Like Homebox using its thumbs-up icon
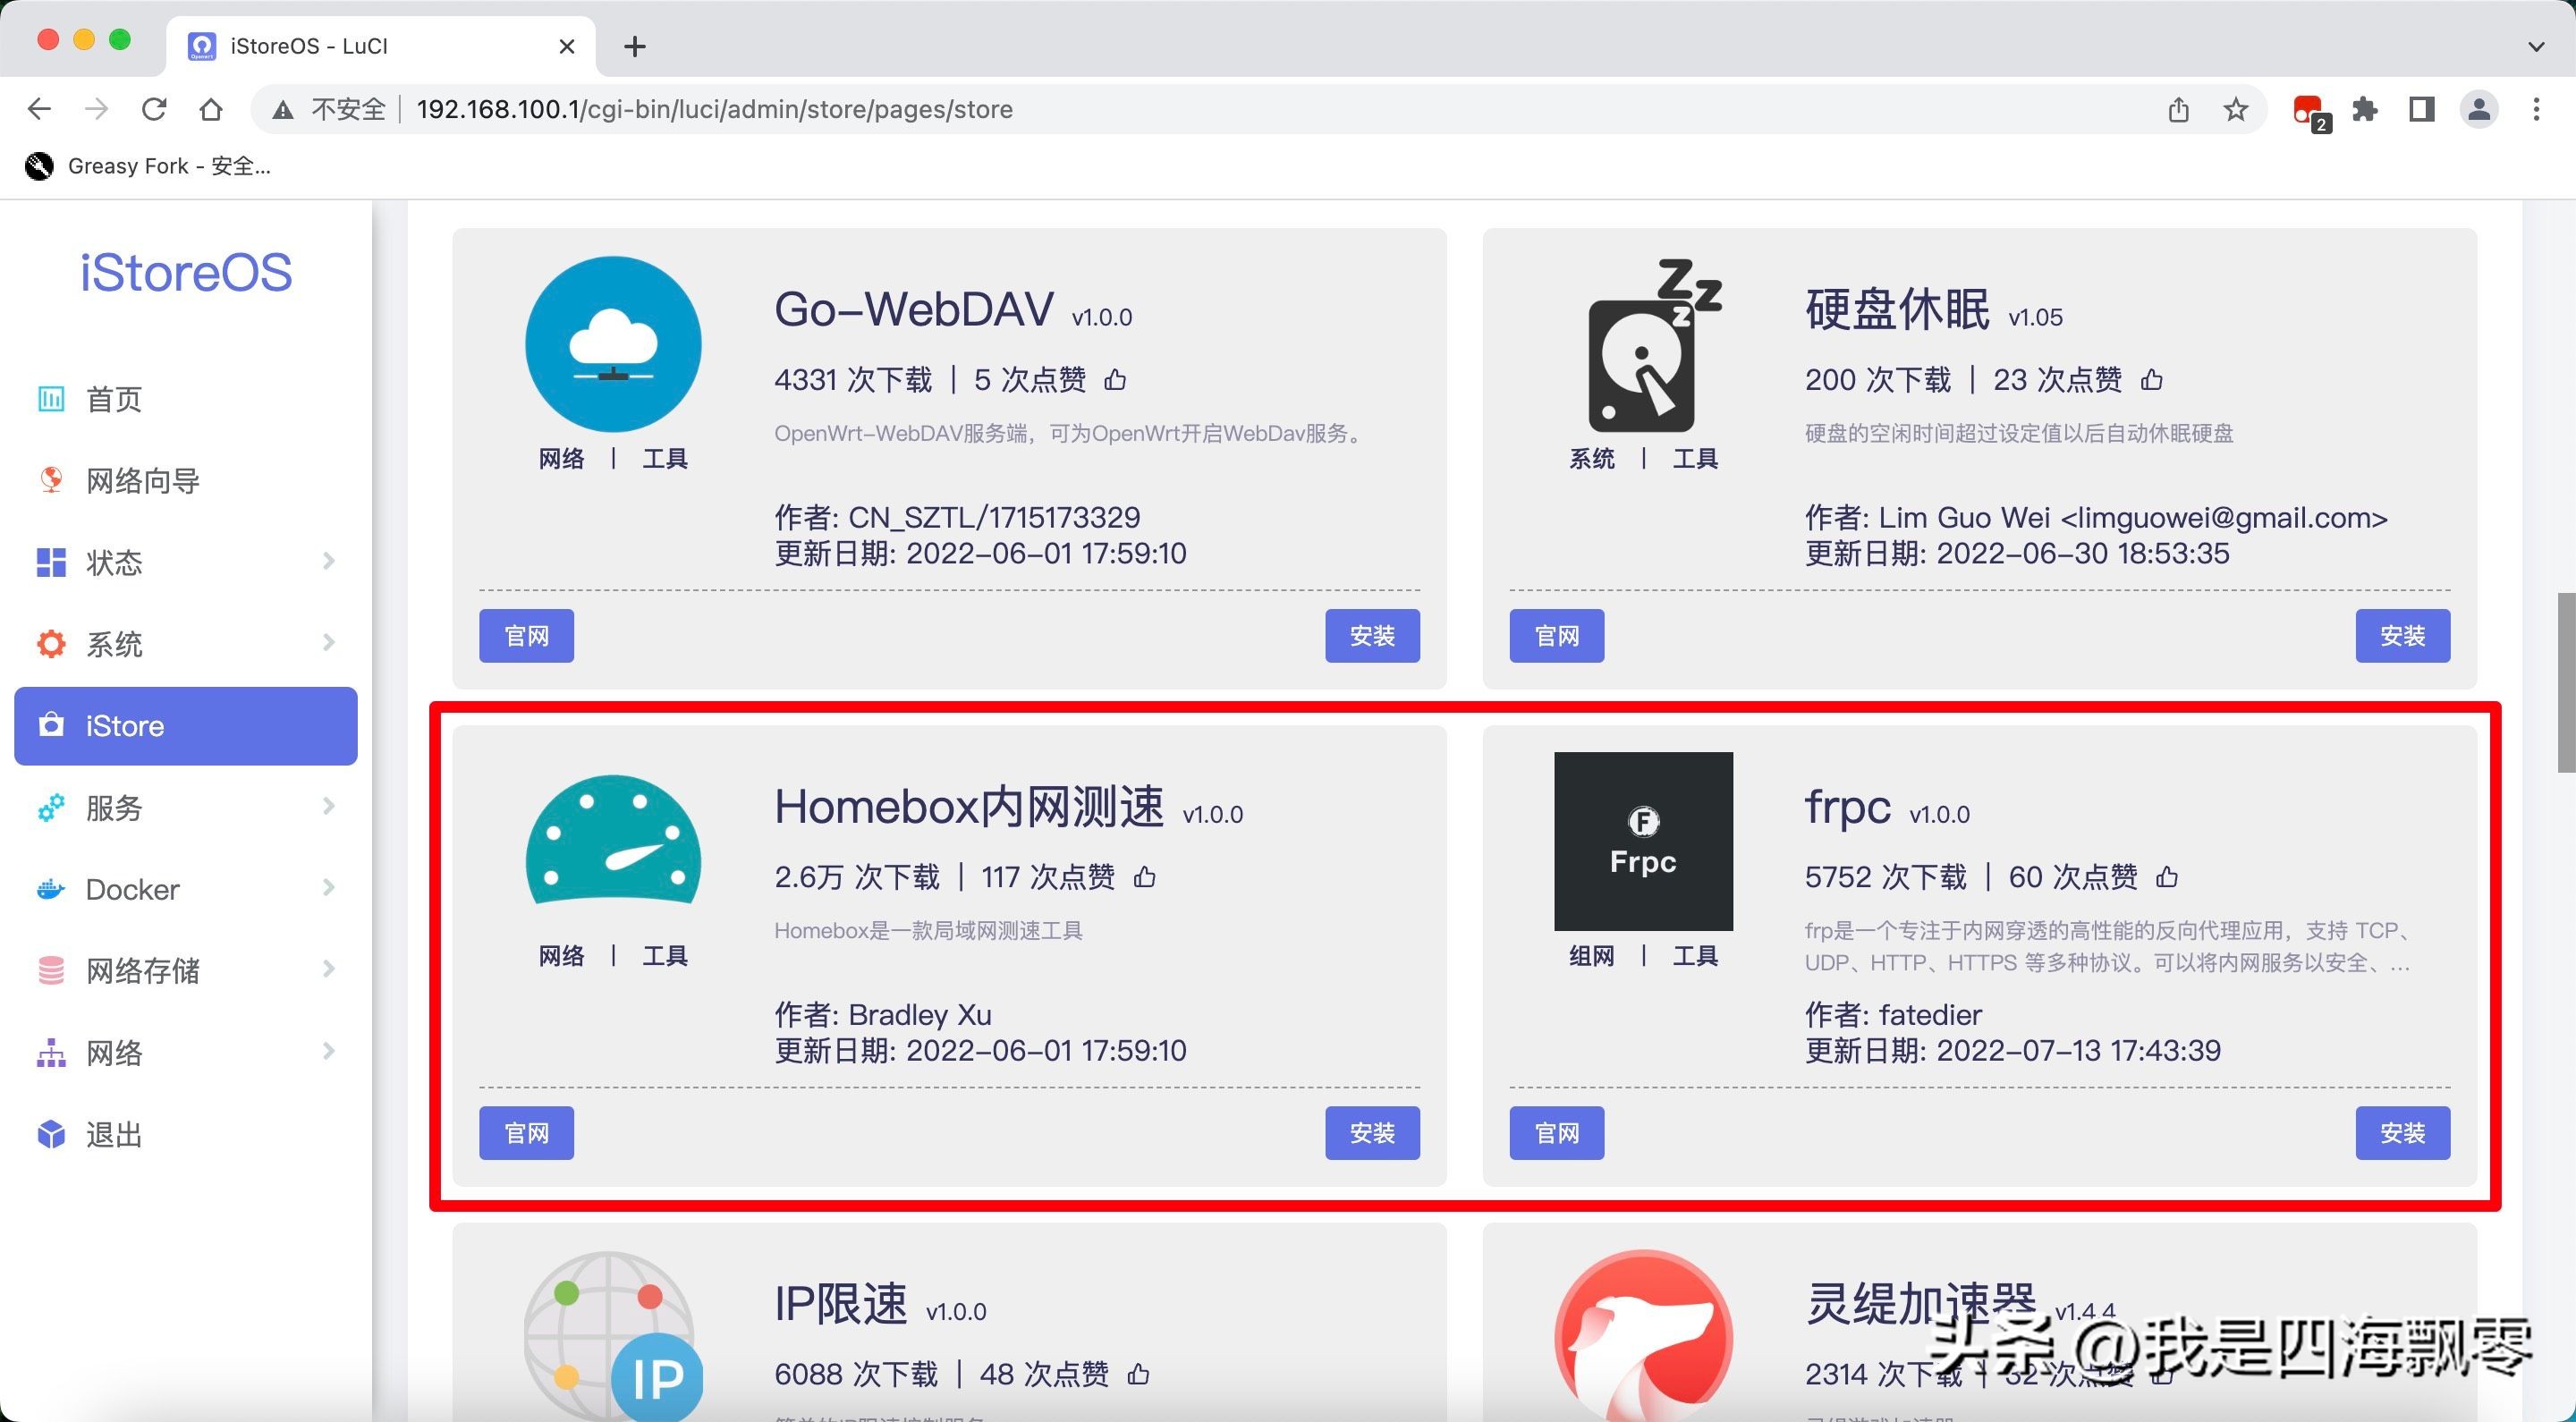Image resolution: width=2576 pixels, height=1422 pixels. (x=1145, y=877)
